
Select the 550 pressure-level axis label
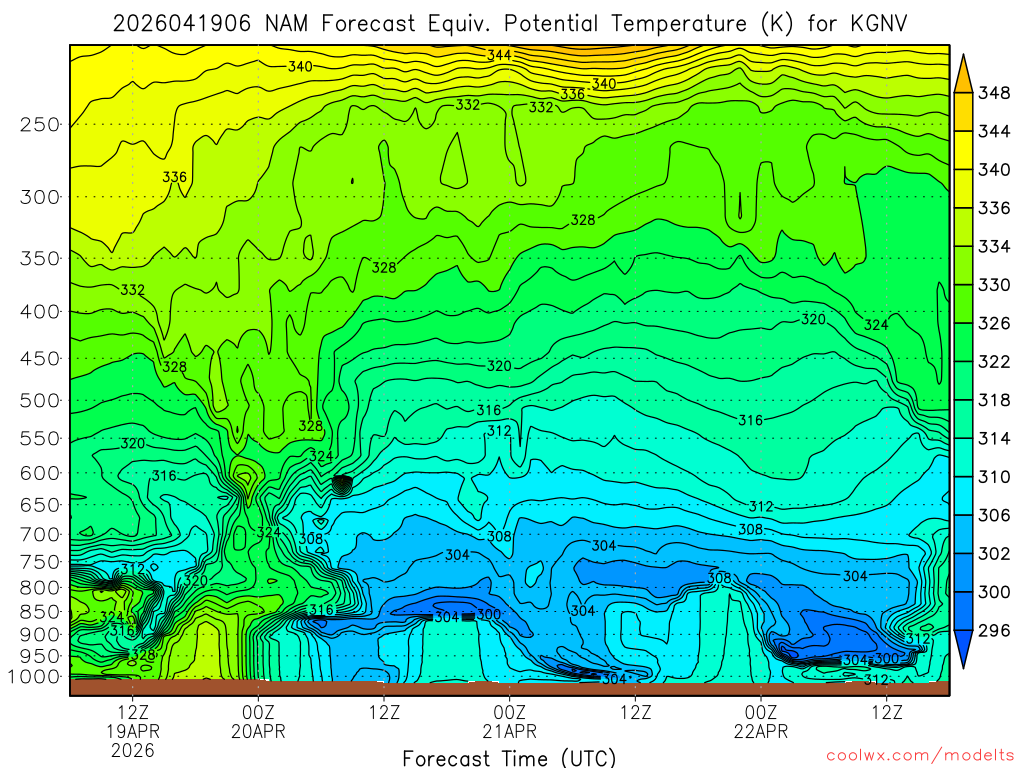point(40,438)
